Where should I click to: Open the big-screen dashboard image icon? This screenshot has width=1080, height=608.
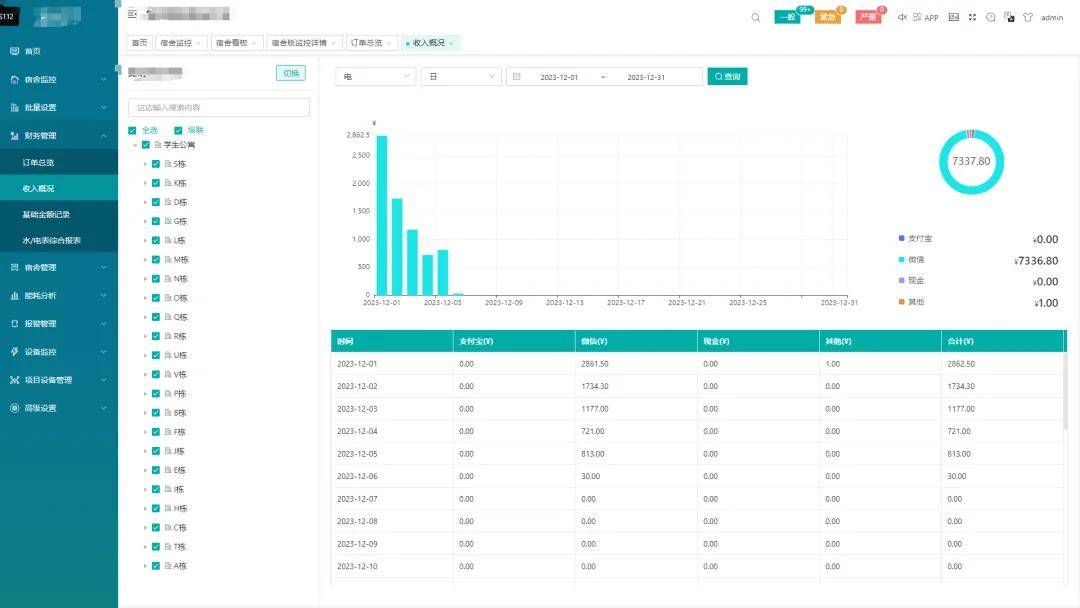953,17
